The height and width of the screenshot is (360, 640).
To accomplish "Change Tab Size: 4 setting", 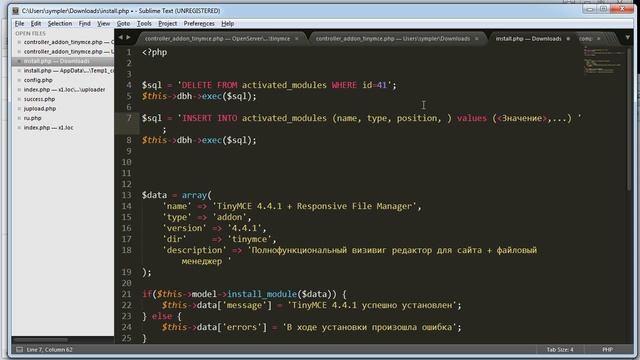I will click(560, 349).
